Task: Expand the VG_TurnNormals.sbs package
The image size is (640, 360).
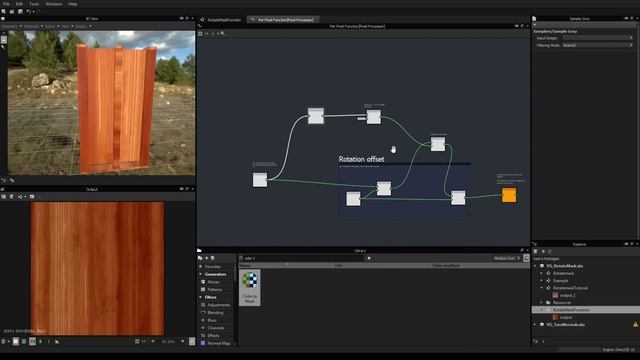Action: pyautogui.click(x=536, y=324)
